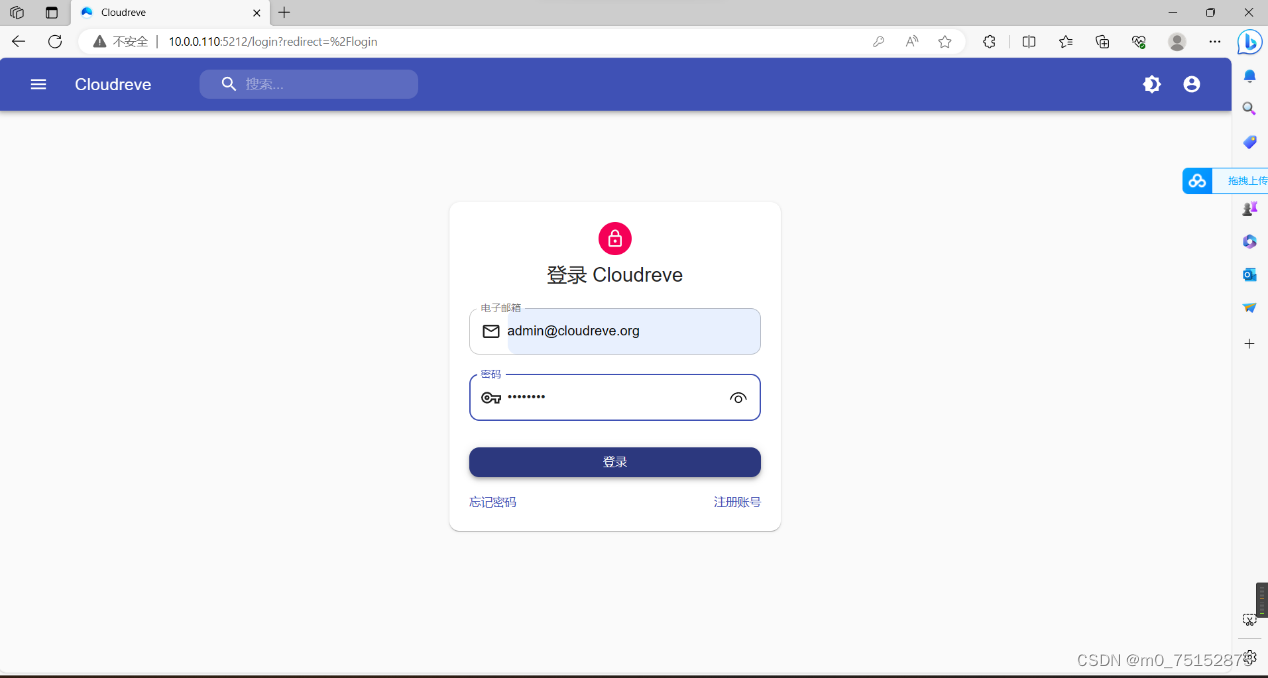Open browser essentials heart icon
Image resolution: width=1268 pixels, height=678 pixels.
point(1139,42)
